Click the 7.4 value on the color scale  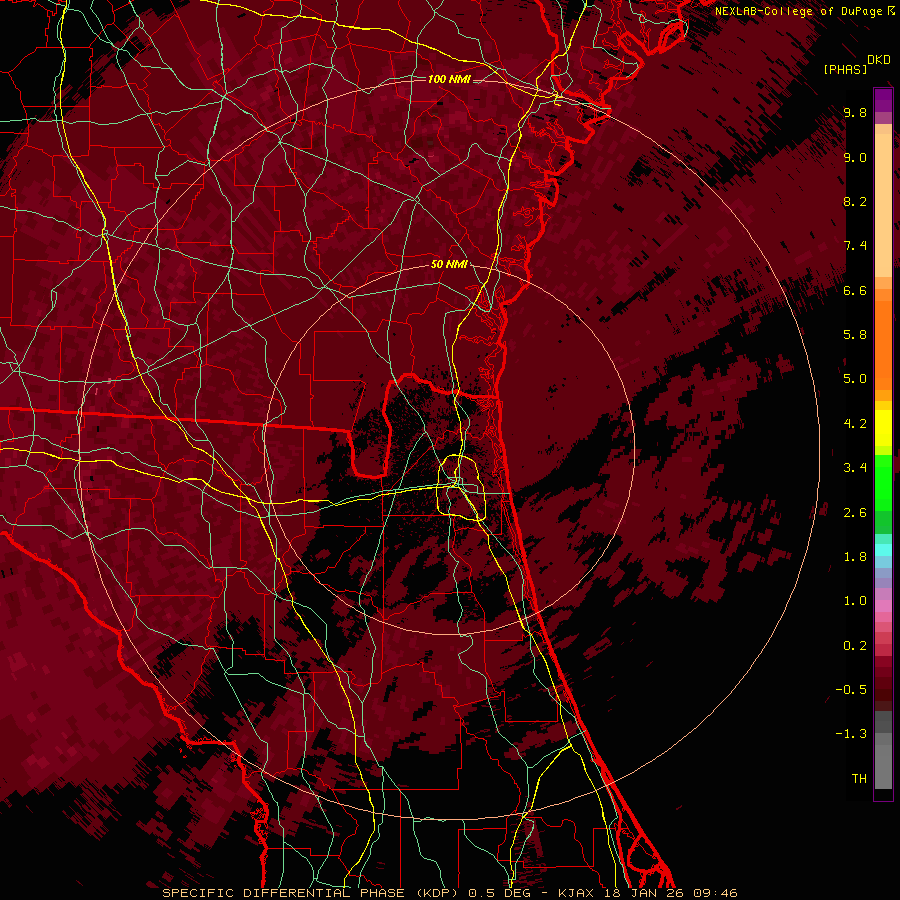855,246
